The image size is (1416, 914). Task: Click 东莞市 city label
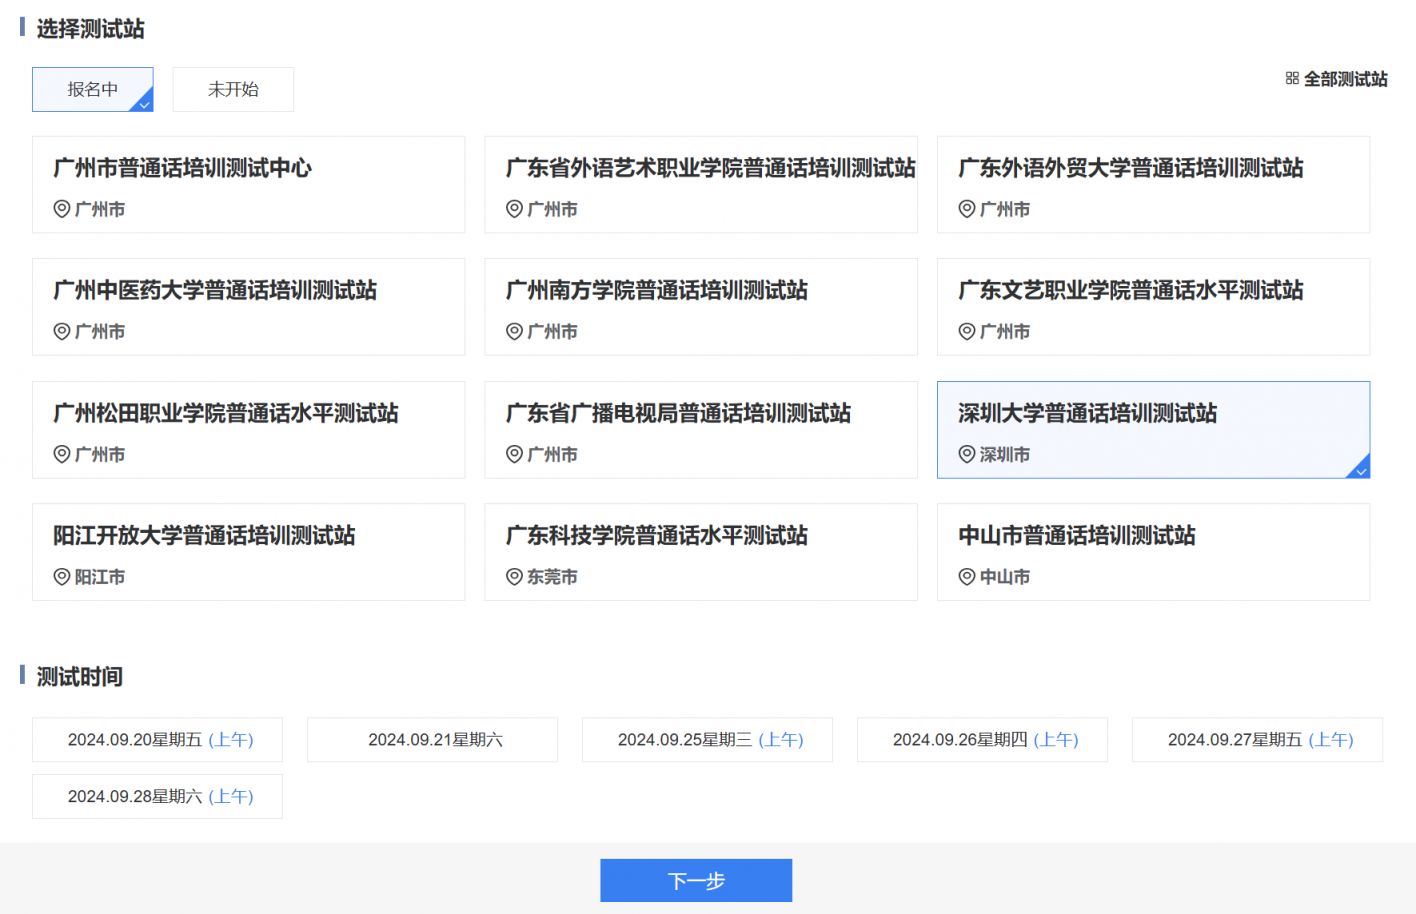point(552,577)
